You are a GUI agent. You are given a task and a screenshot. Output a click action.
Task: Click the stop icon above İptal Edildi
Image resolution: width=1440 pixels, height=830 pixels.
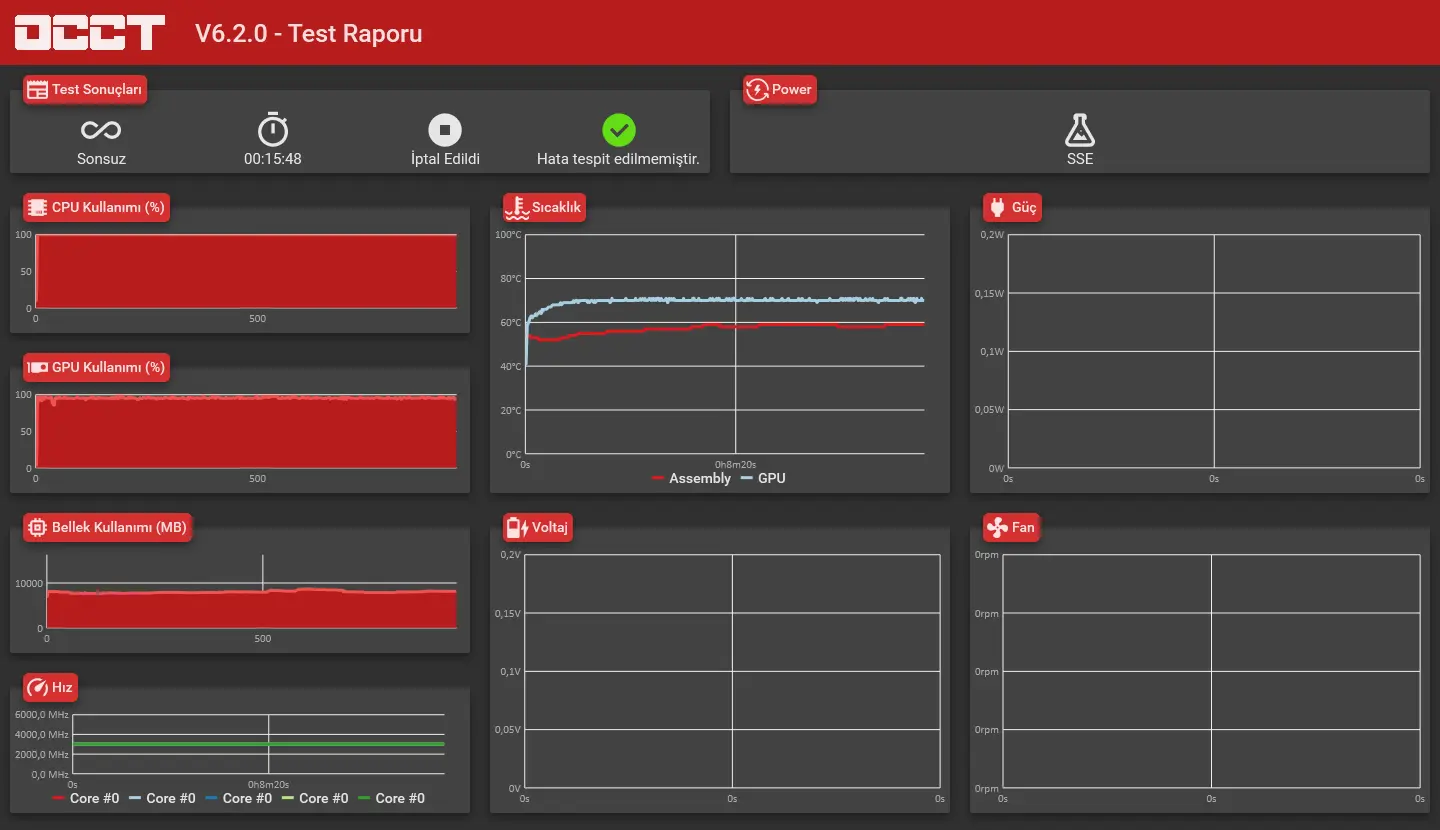click(445, 130)
